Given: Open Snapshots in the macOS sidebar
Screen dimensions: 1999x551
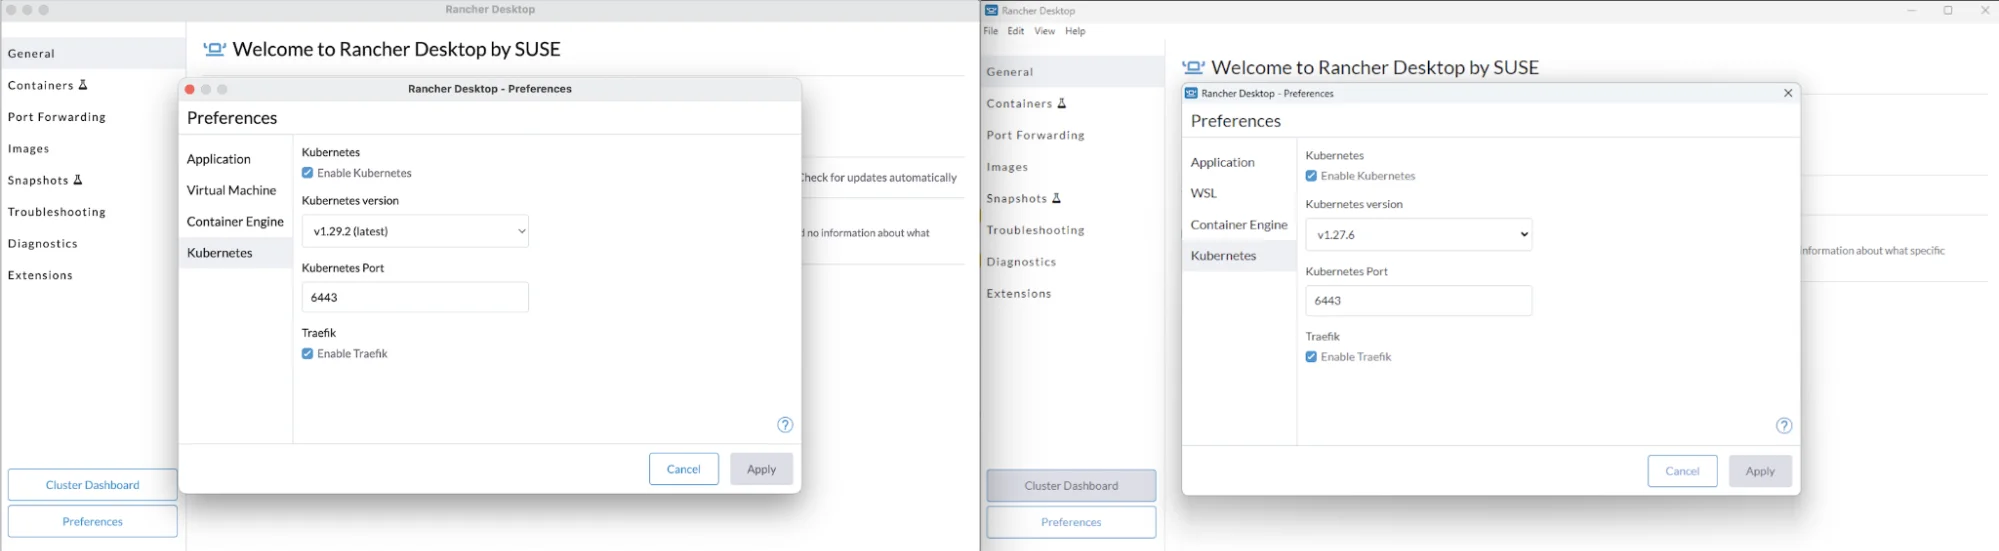Looking at the screenshot, I should (93, 180).
